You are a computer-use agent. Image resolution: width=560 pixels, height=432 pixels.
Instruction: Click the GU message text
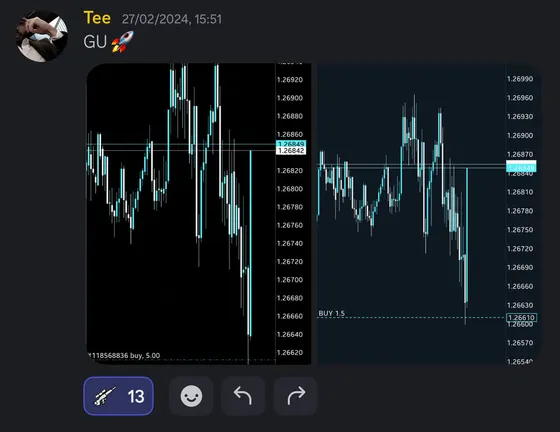point(95,42)
